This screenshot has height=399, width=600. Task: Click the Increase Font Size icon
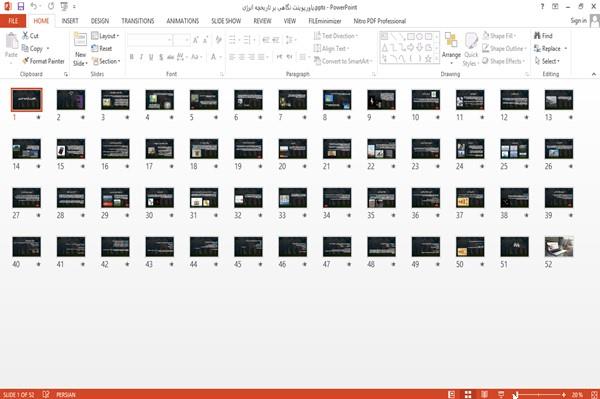tap(196, 39)
